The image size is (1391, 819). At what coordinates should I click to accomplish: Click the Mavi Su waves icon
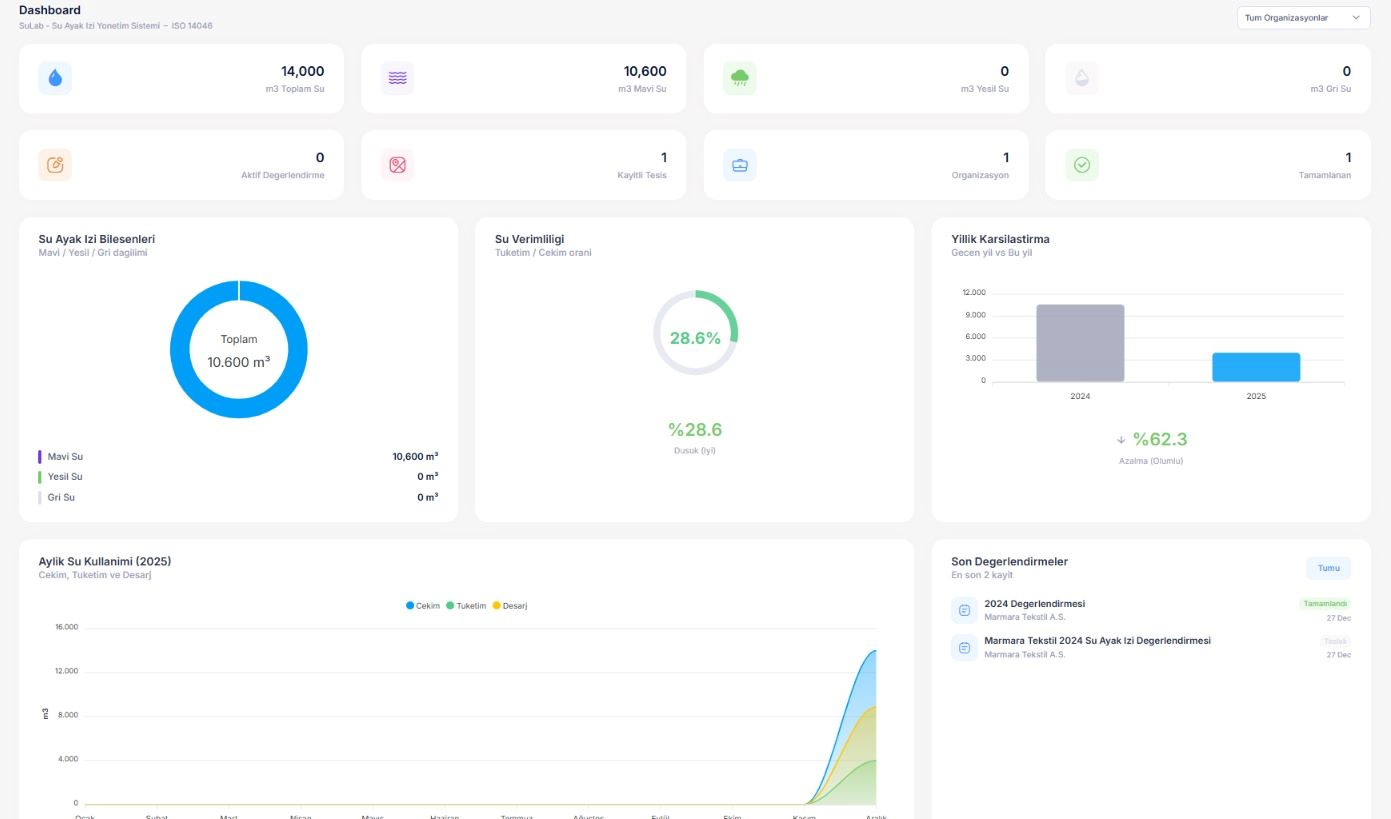pos(397,77)
